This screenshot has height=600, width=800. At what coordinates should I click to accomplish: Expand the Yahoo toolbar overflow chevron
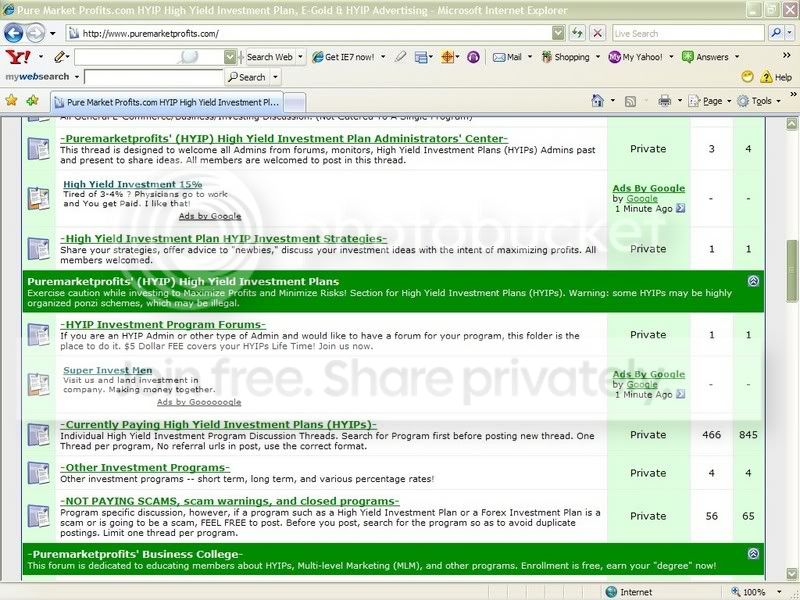(787, 55)
